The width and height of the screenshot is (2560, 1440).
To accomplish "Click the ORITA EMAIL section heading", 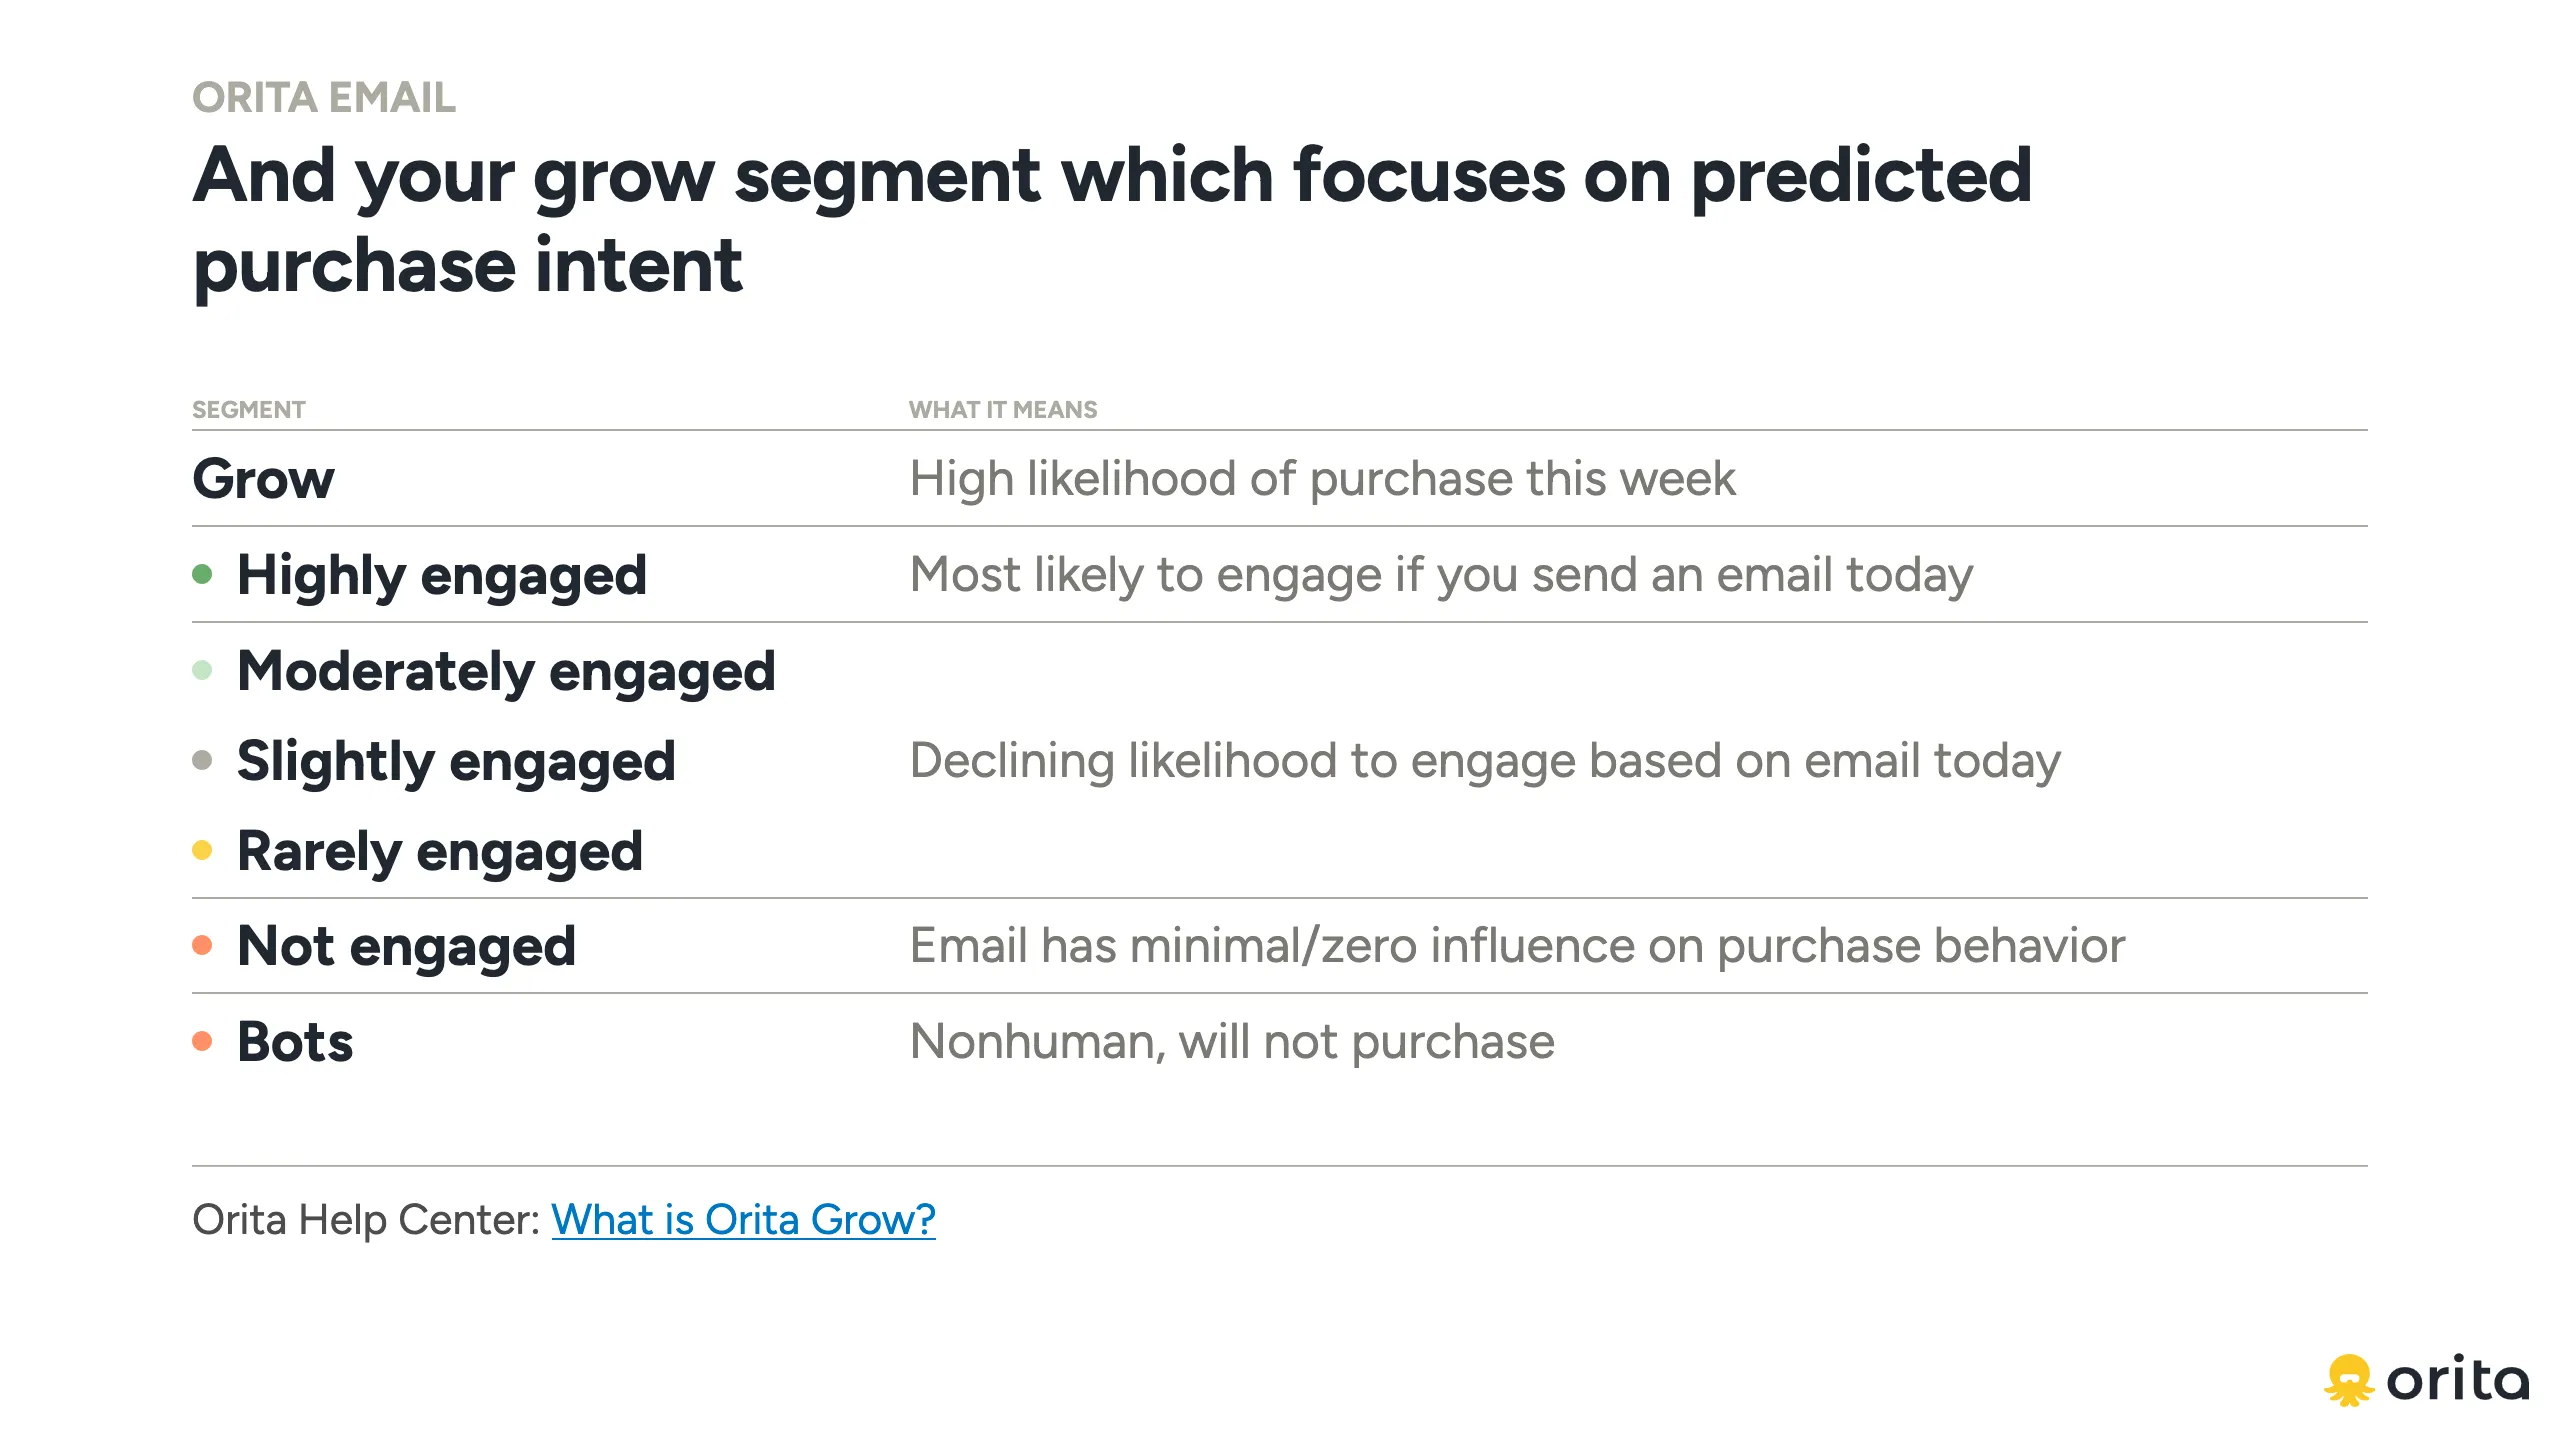I will (324, 98).
